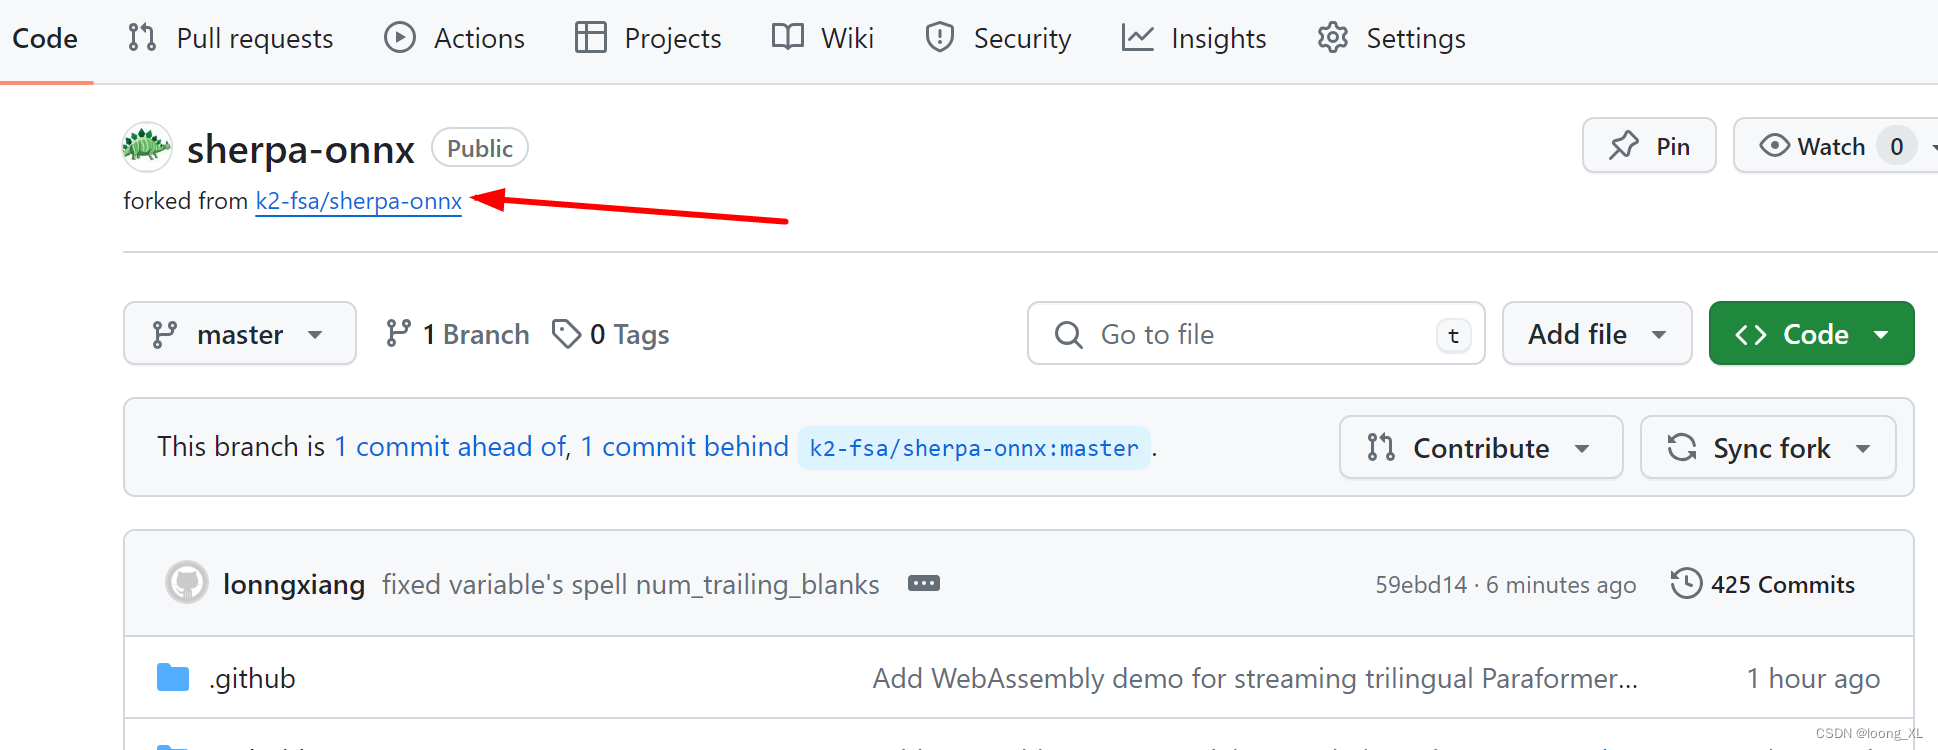
Task: Click the sherpa-onnx repository avatar
Action: coord(147,148)
